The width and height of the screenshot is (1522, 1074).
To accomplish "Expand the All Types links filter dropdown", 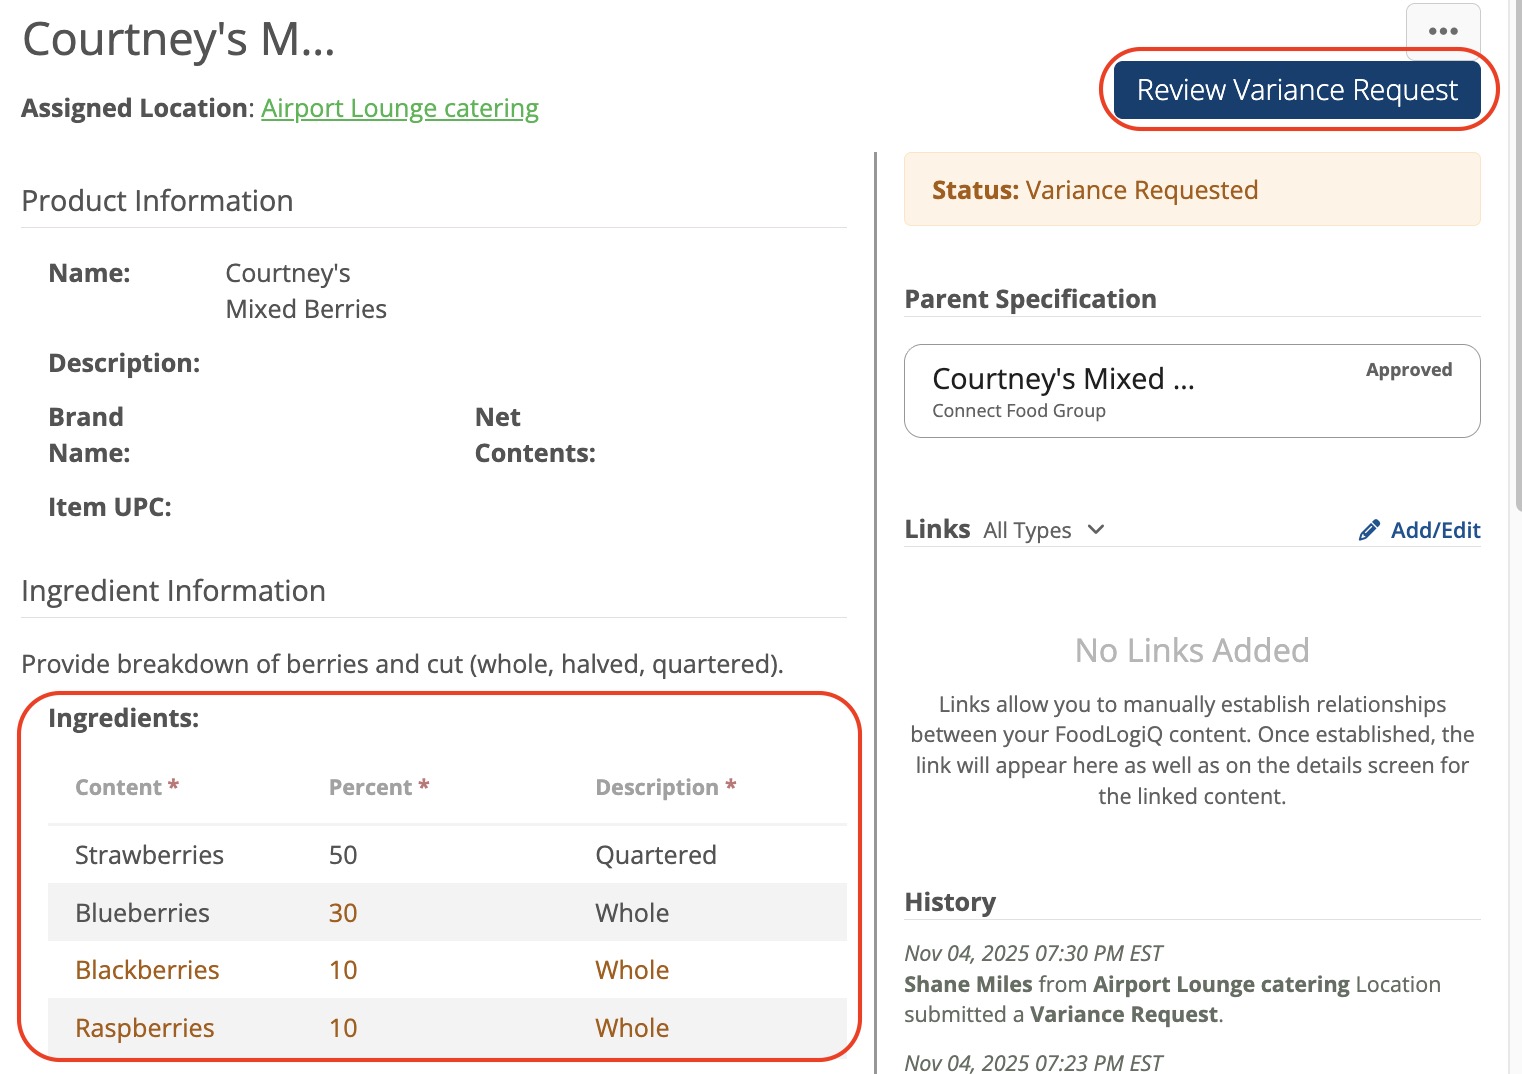I will pos(1042,530).
